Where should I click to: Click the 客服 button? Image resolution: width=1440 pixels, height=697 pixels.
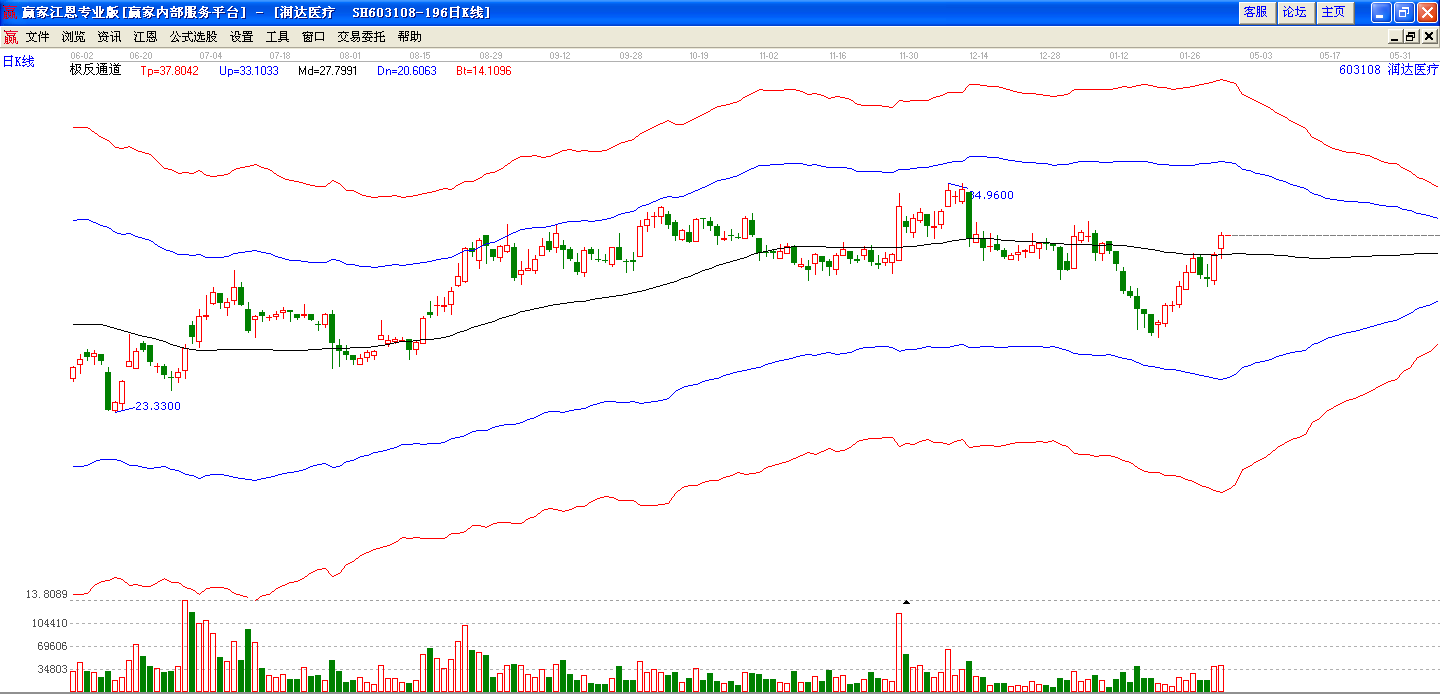tap(1255, 12)
